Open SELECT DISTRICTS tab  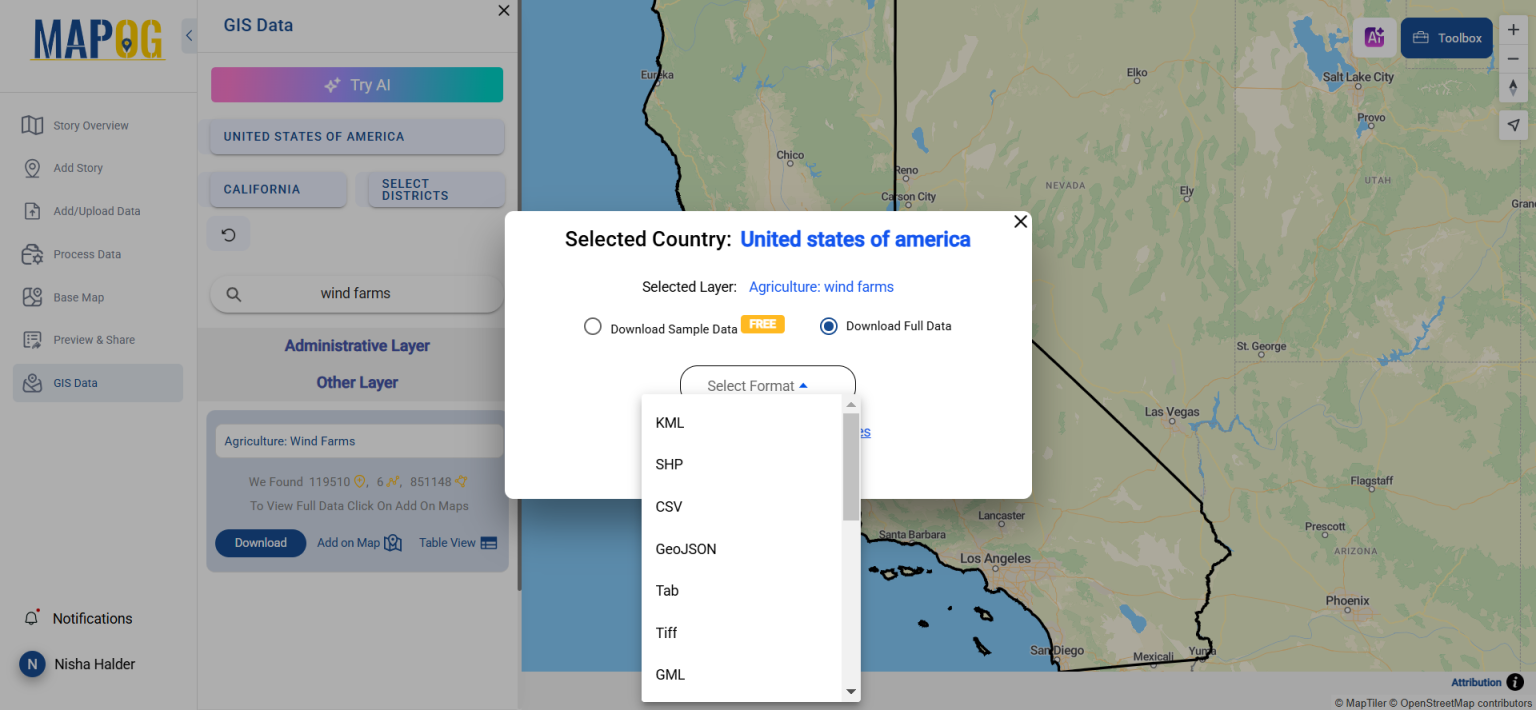pyautogui.click(x=435, y=189)
